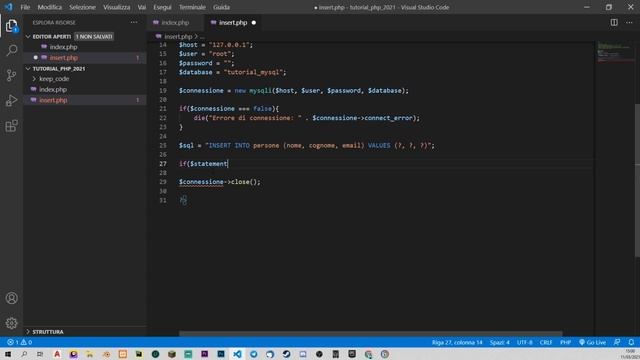Screen dimensions: 640x360
Task: Click $connessione->close(); on line 29
Action: [219, 182]
